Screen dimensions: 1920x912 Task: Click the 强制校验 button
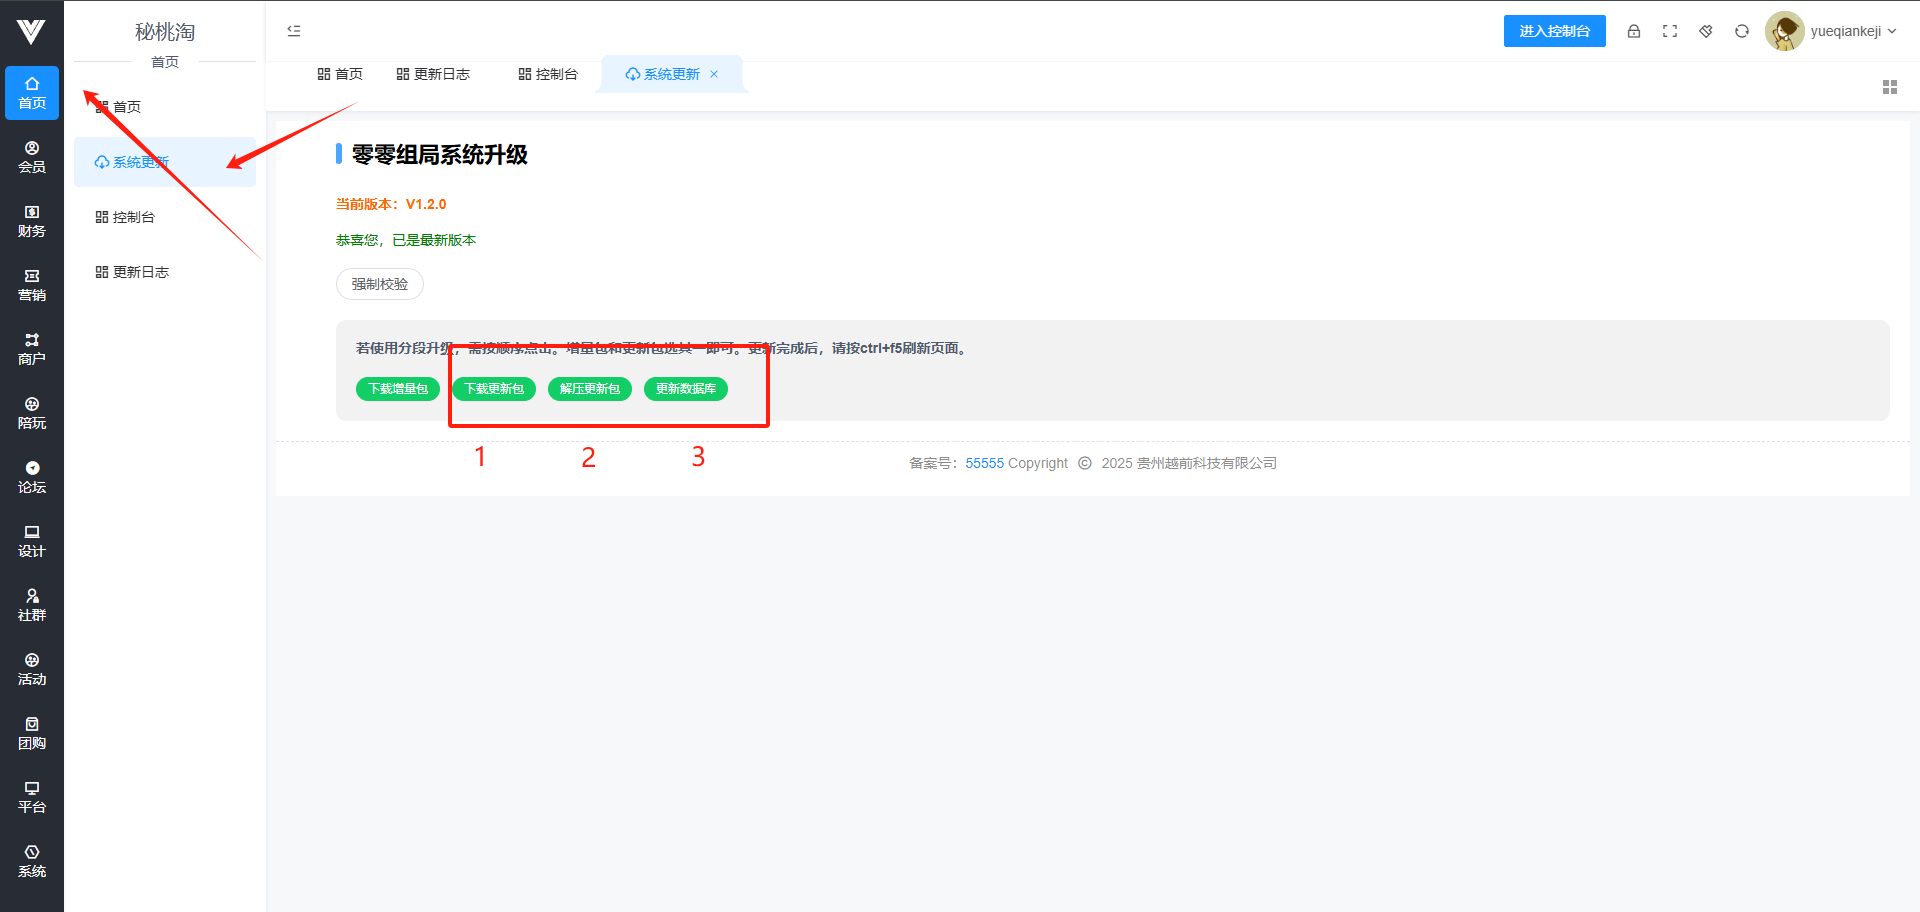tap(379, 284)
